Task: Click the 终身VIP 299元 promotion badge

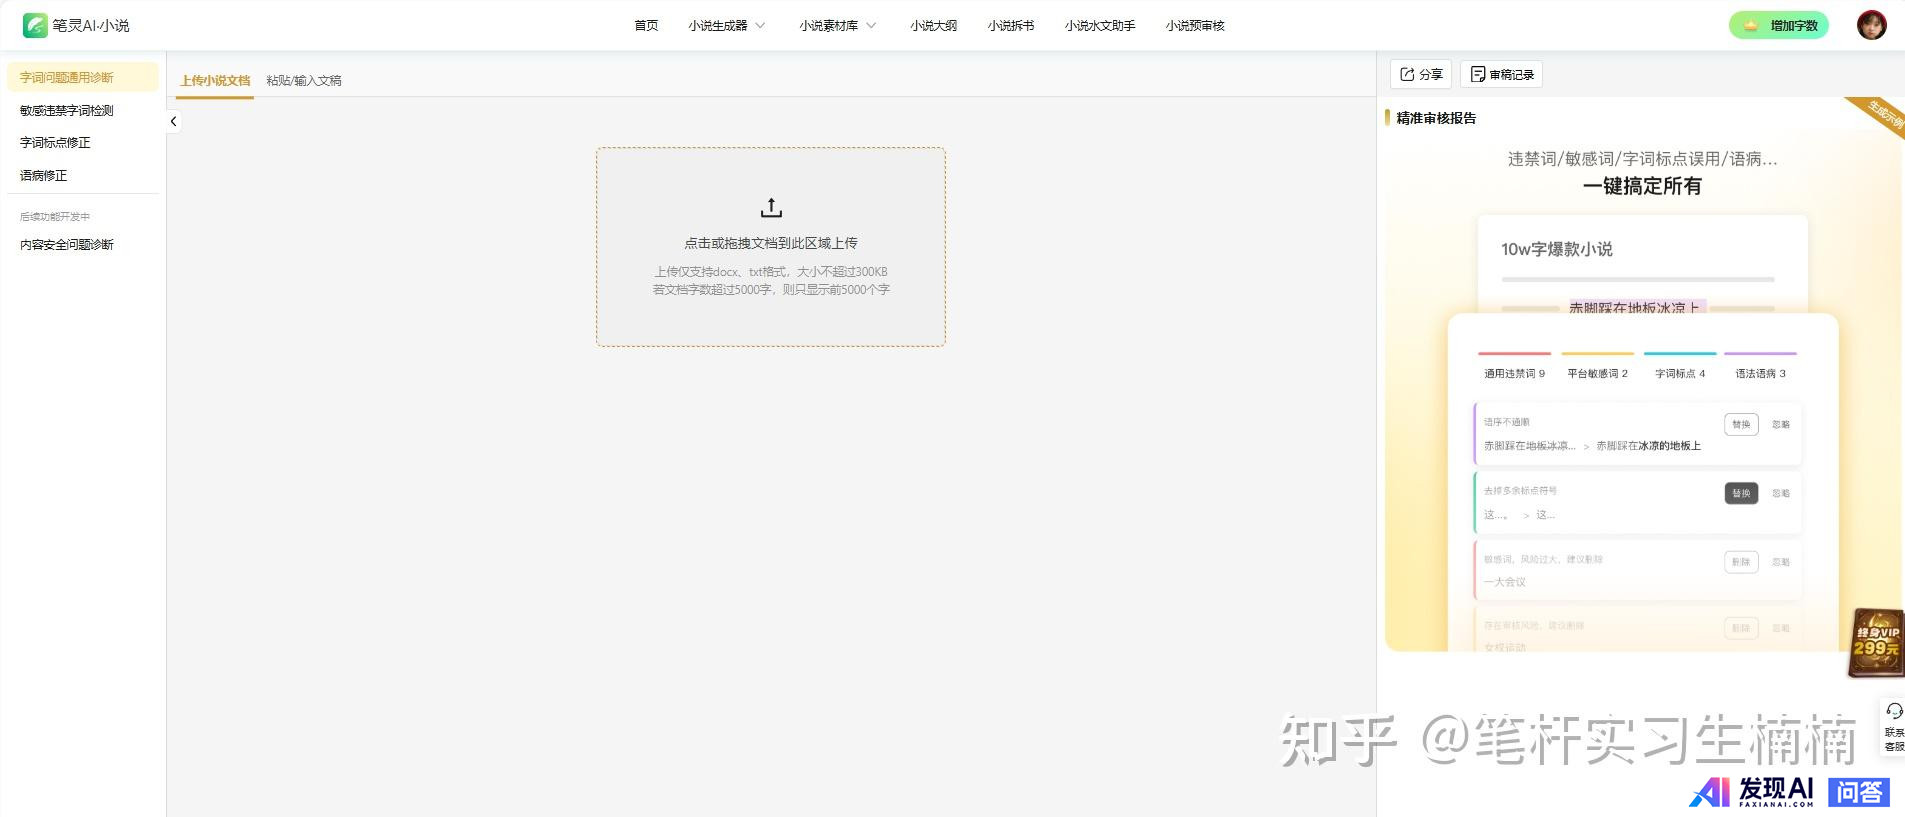Action: point(1876,642)
